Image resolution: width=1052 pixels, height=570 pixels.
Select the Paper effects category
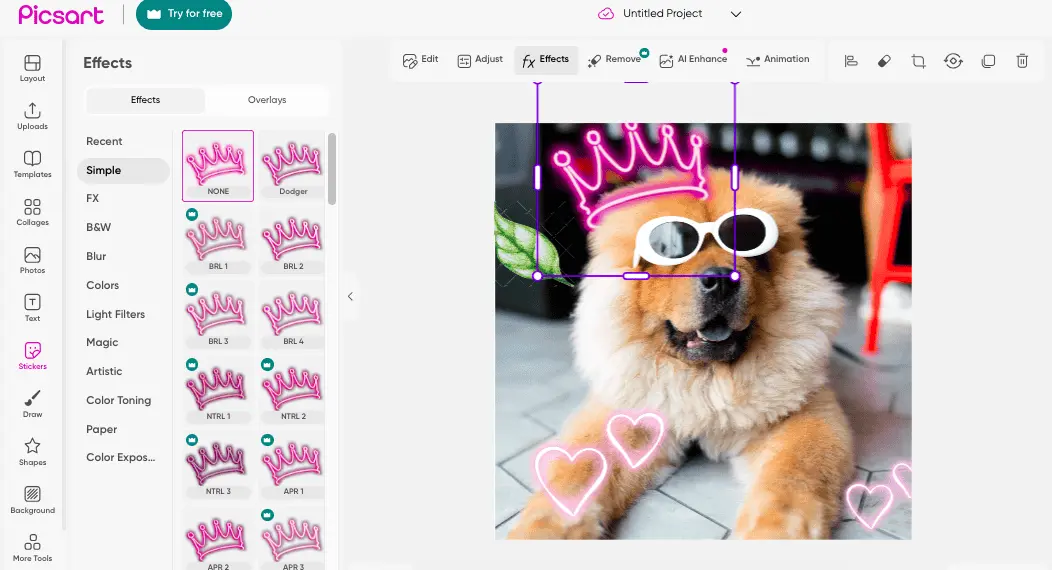101,429
